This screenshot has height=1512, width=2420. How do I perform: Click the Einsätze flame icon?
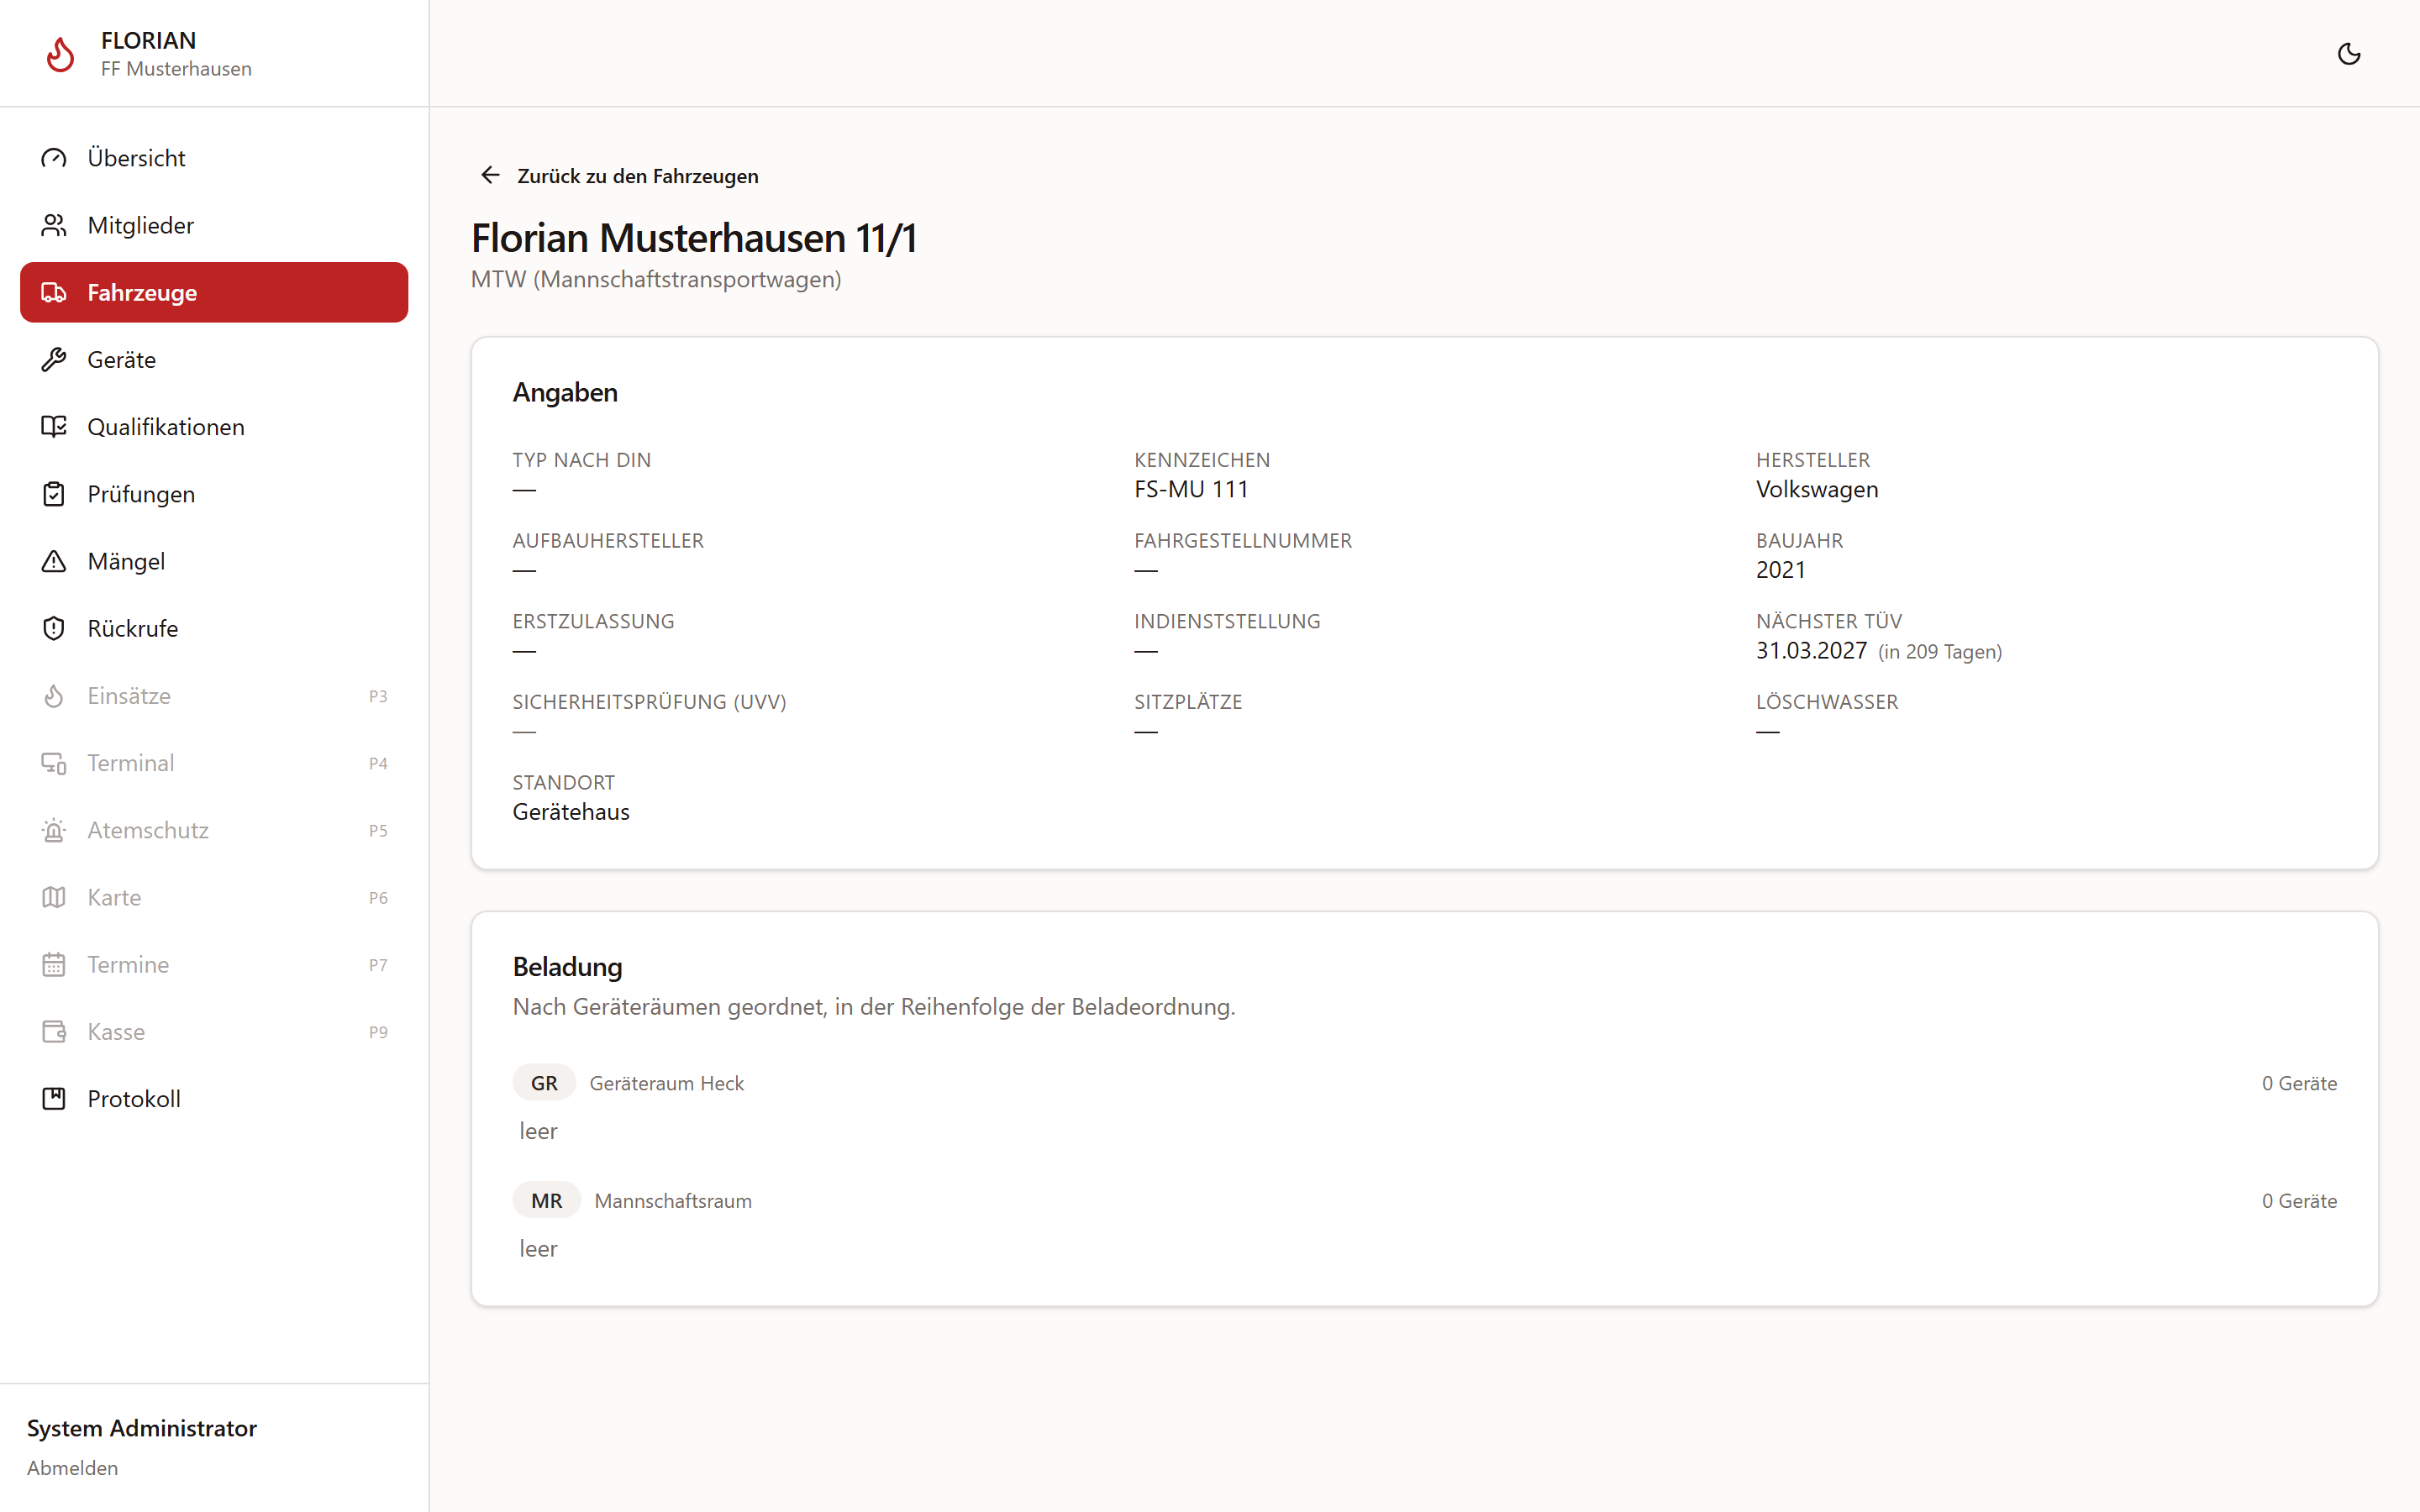pyautogui.click(x=54, y=695)
